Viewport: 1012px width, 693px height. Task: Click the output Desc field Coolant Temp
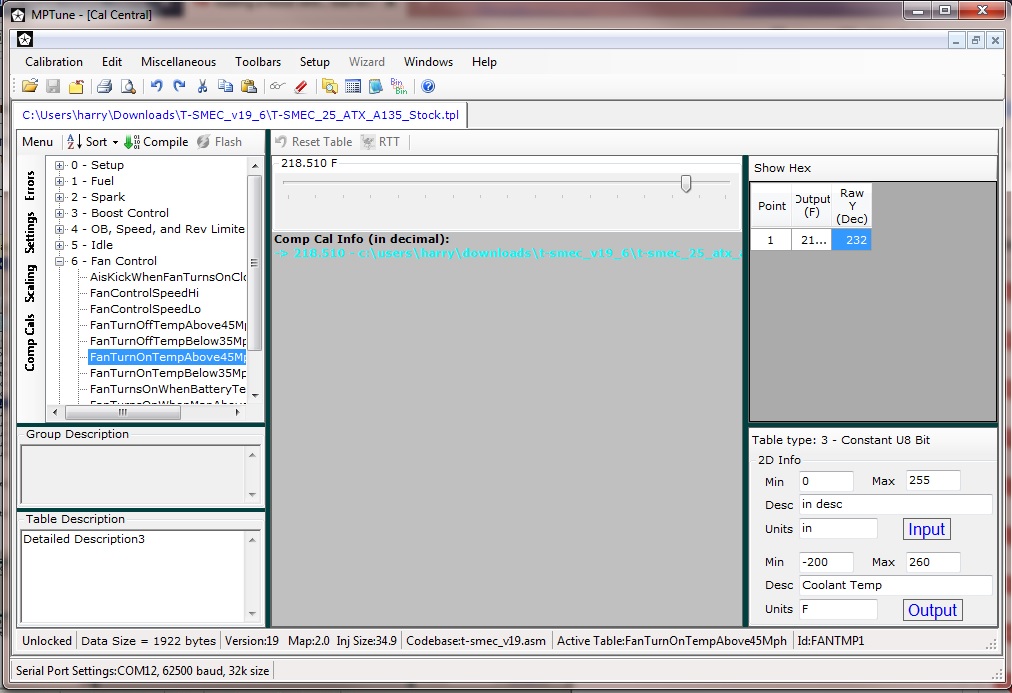[895, 585]
